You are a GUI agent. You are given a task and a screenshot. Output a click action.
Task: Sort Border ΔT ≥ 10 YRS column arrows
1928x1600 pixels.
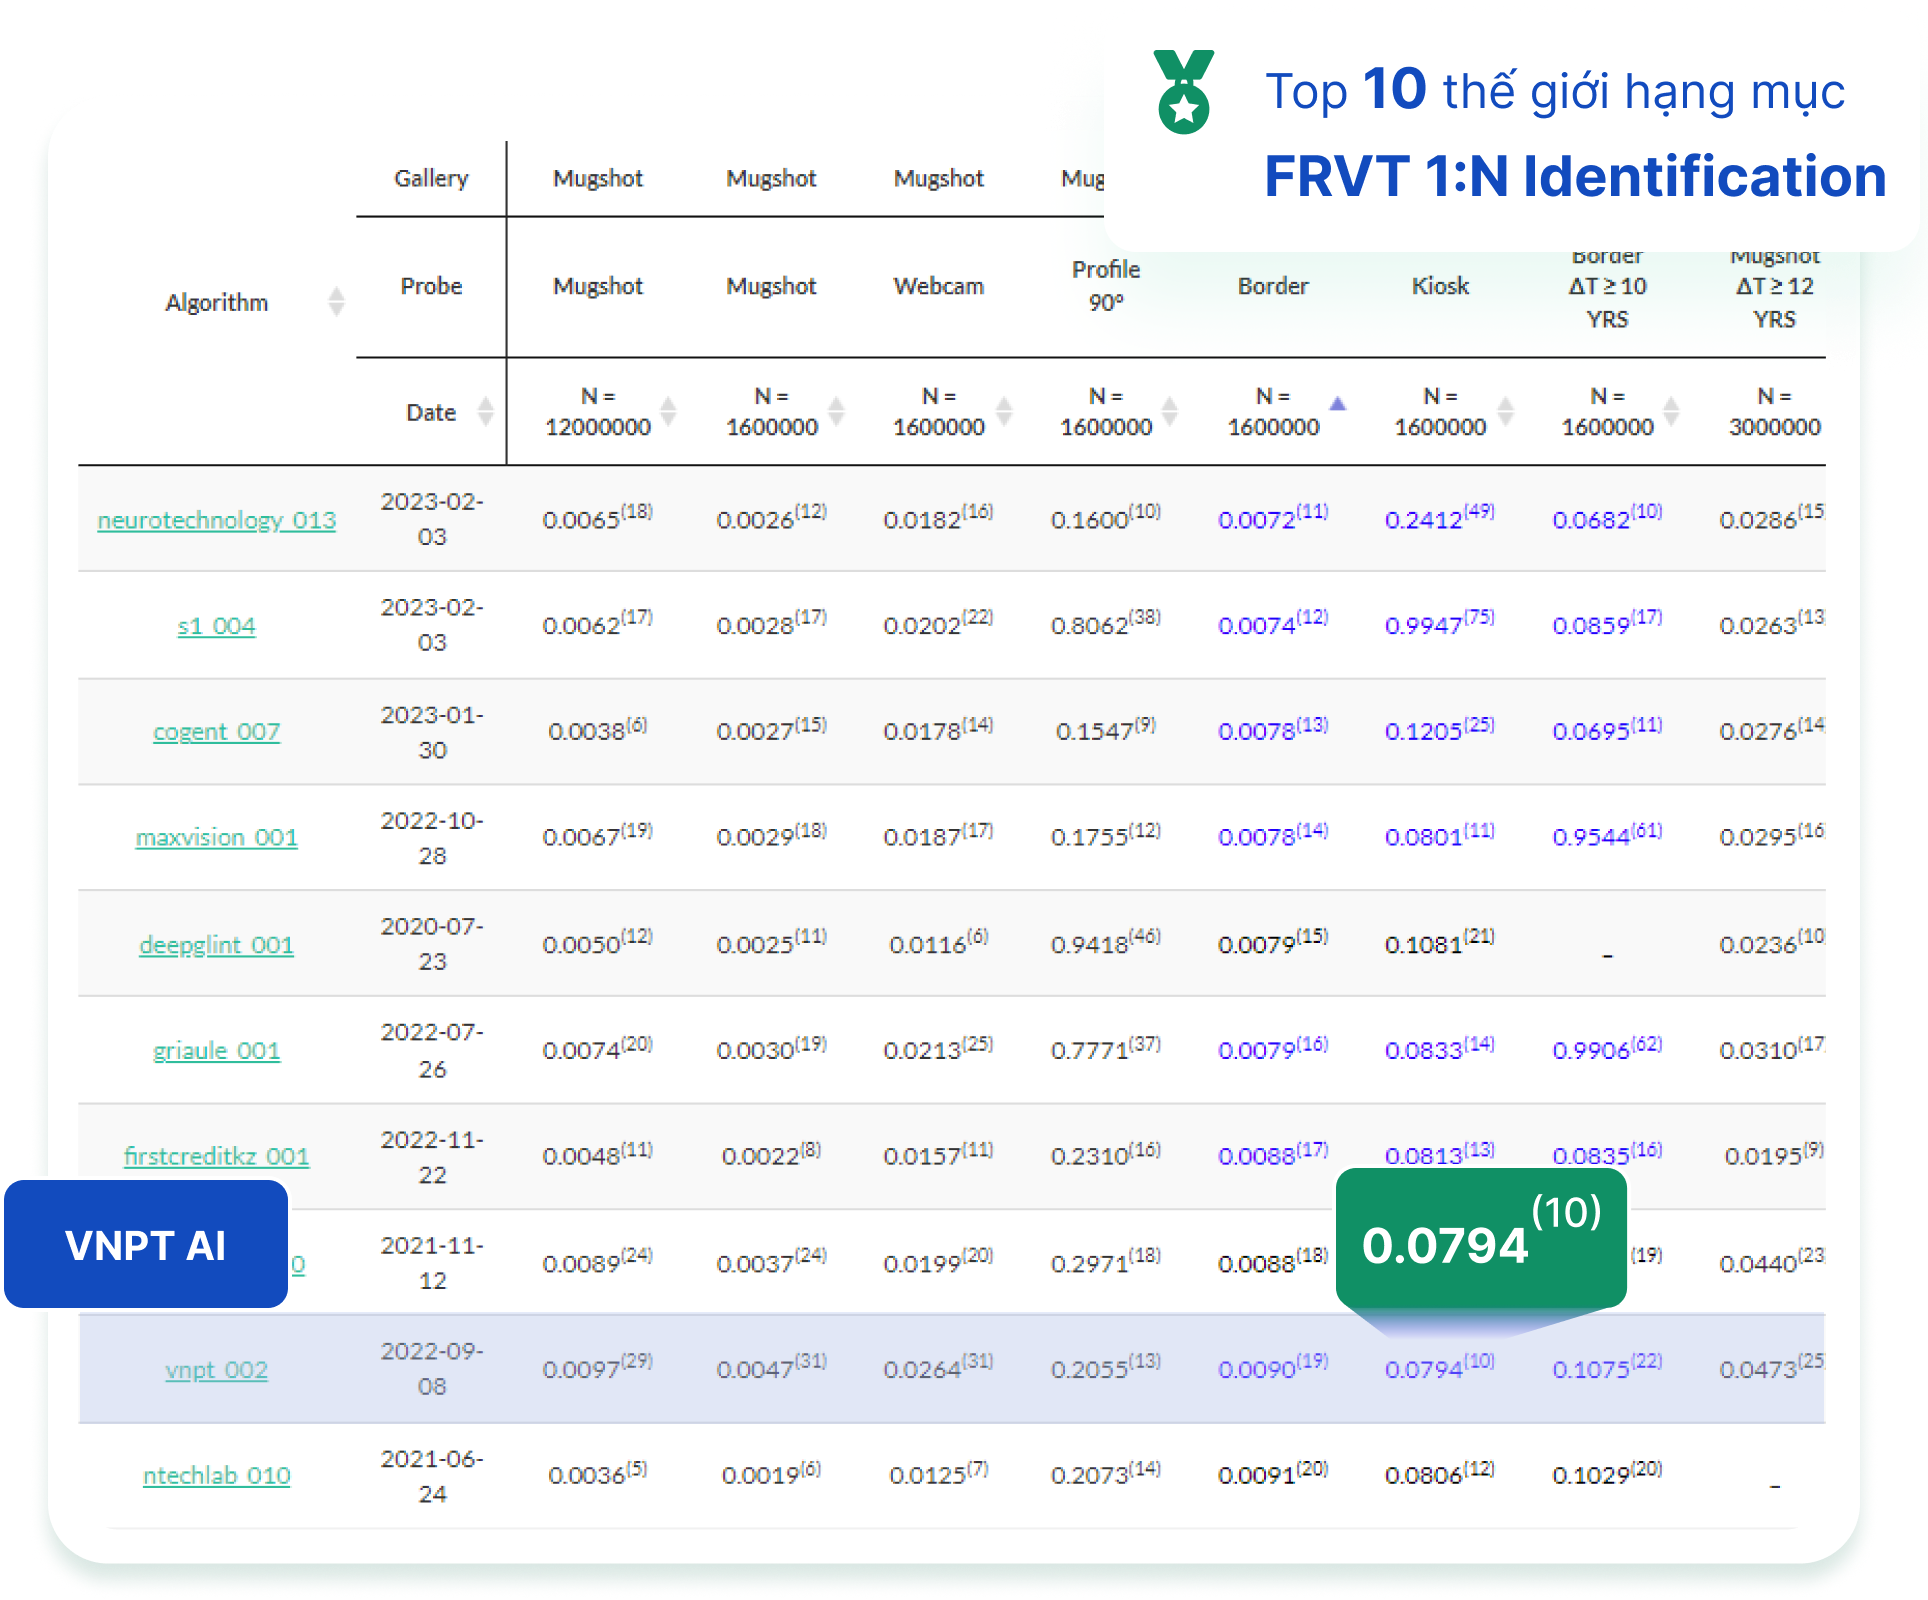click(1671, 411)
